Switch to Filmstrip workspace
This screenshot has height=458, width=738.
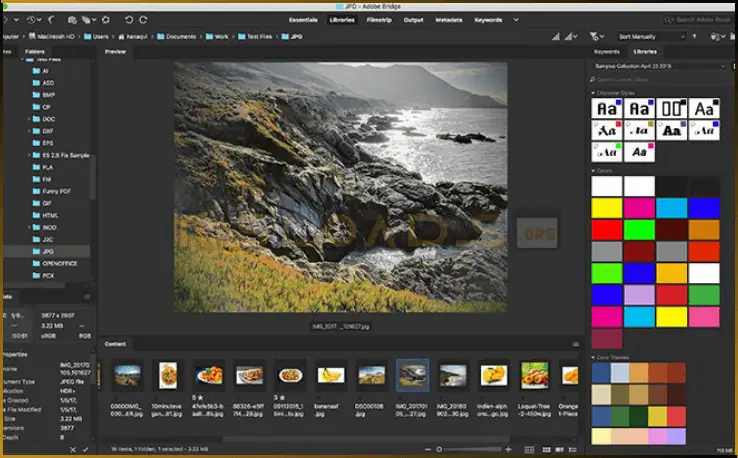379,20
